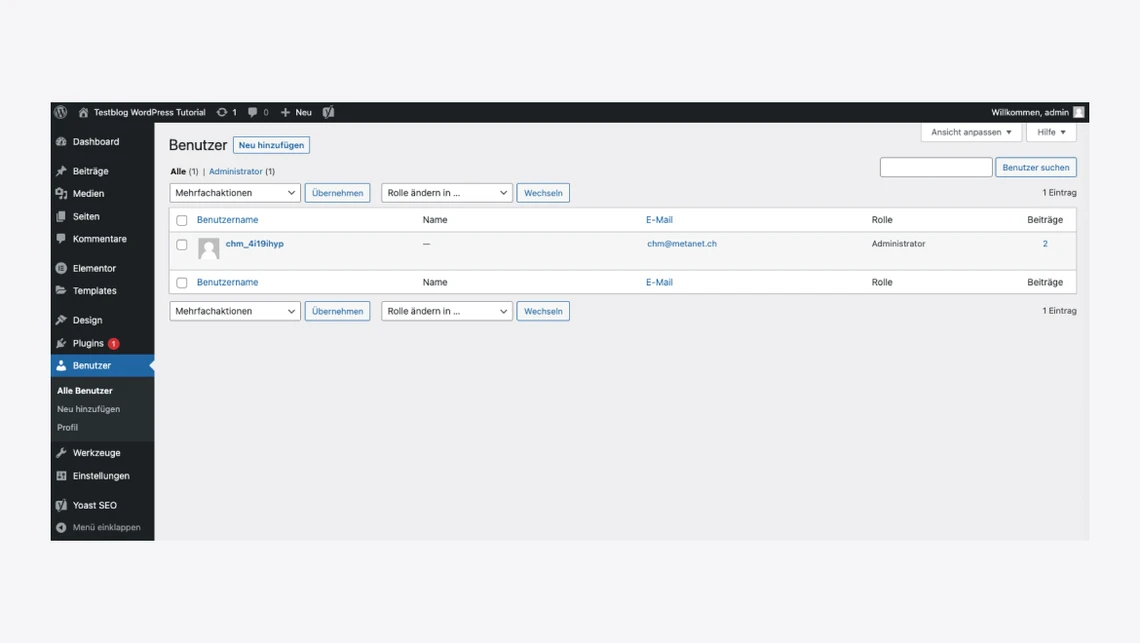Open the site home icon Testblog WordPress Tutorial

coord(84,112)
